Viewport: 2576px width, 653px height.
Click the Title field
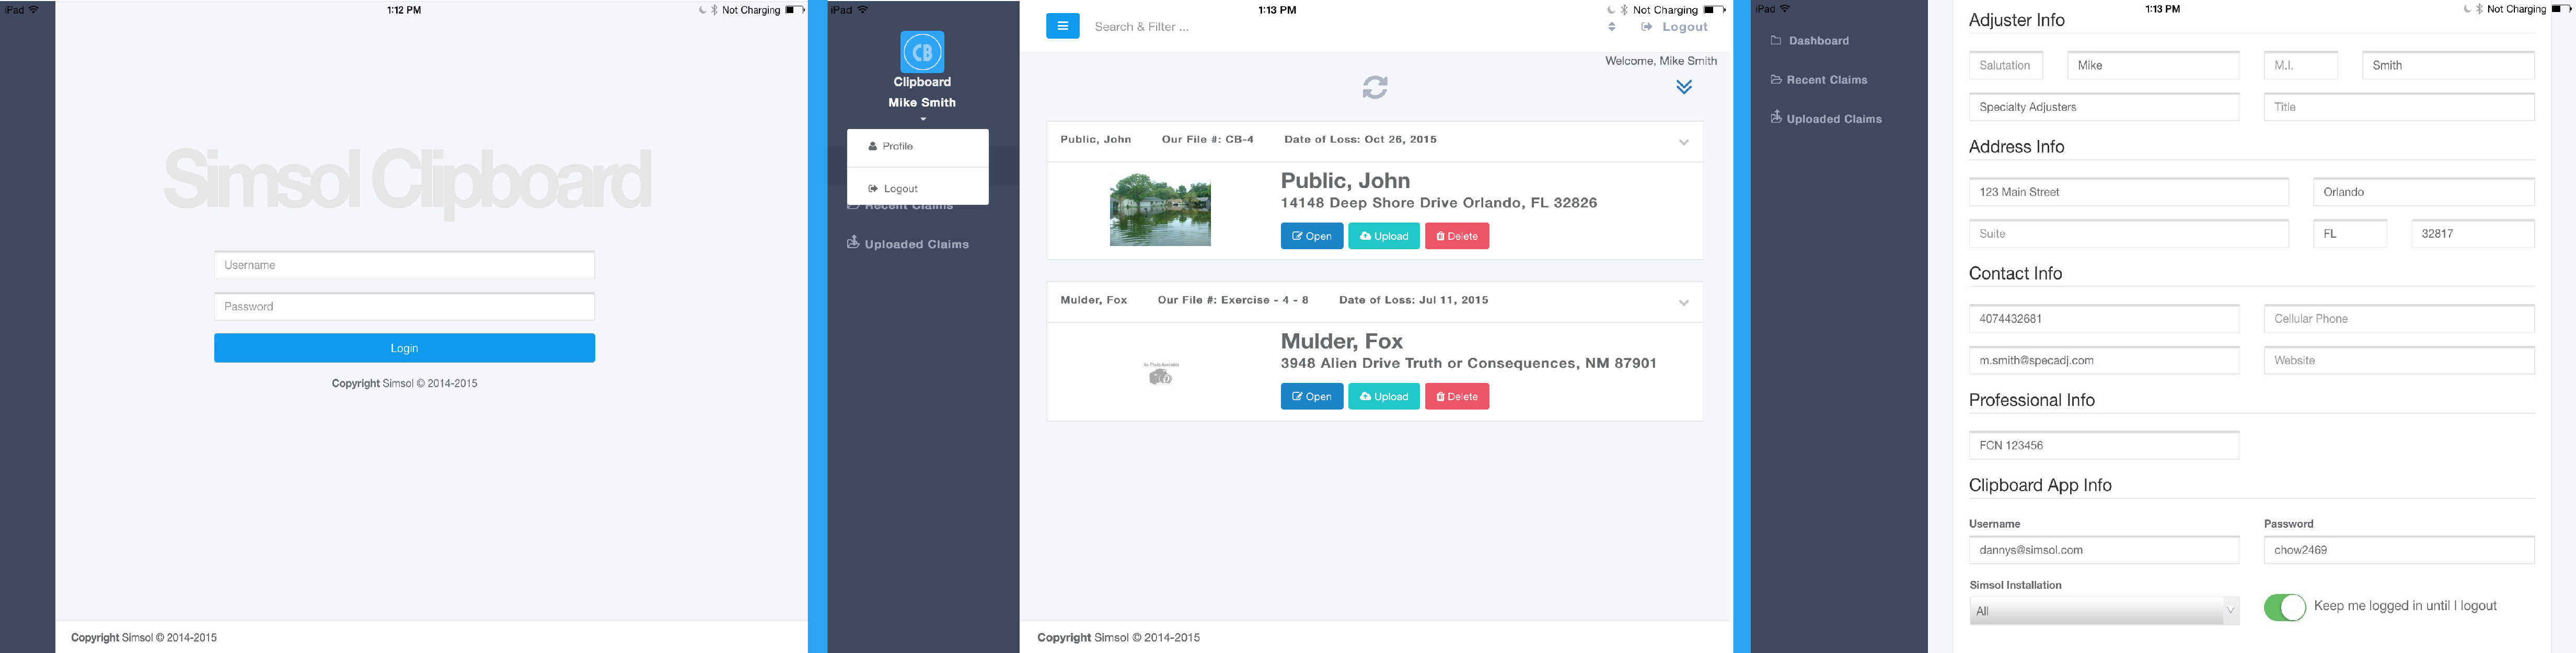[x=2398, y=107]
